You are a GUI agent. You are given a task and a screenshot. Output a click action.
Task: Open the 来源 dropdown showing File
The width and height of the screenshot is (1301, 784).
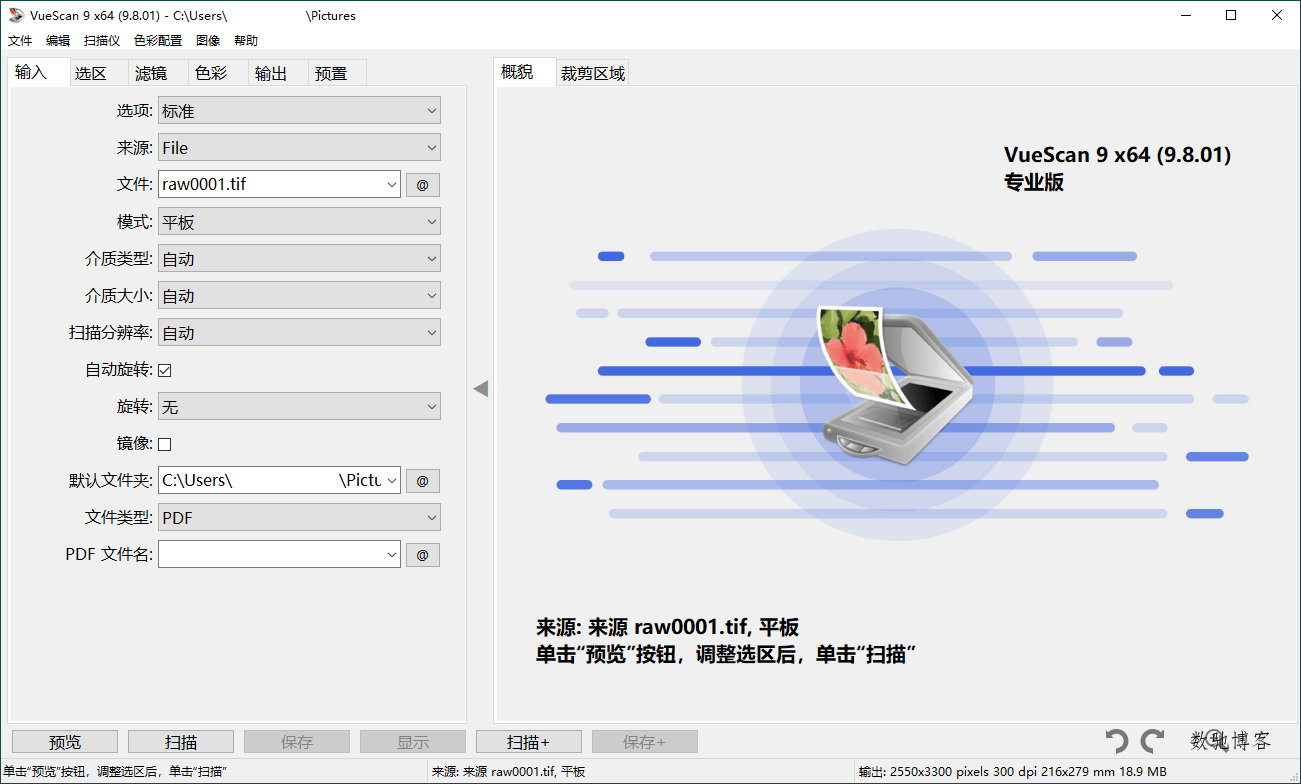(x=299, y=148)
